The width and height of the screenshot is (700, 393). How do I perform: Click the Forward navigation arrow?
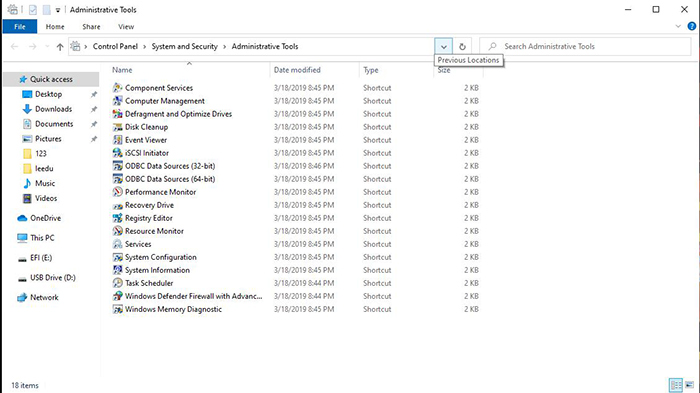point(32,46)
